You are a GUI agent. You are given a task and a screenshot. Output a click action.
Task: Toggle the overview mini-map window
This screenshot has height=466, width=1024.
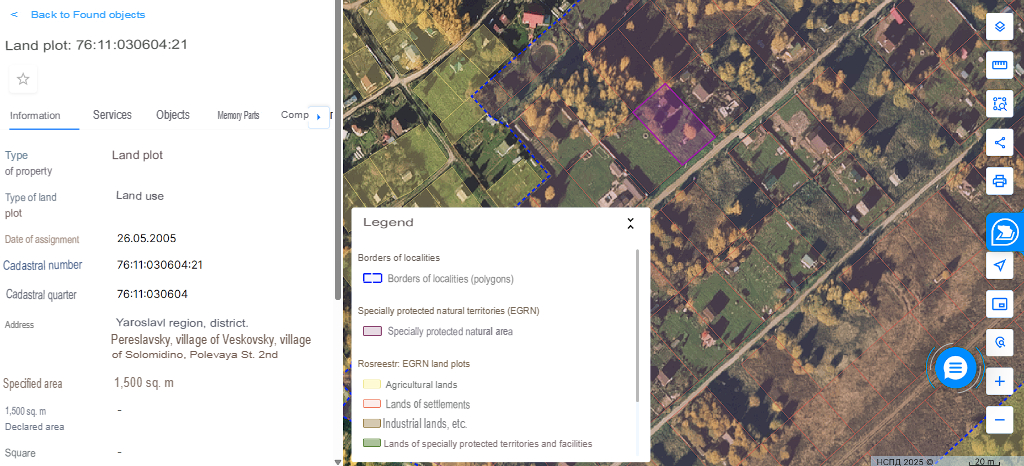click(999, 303)
